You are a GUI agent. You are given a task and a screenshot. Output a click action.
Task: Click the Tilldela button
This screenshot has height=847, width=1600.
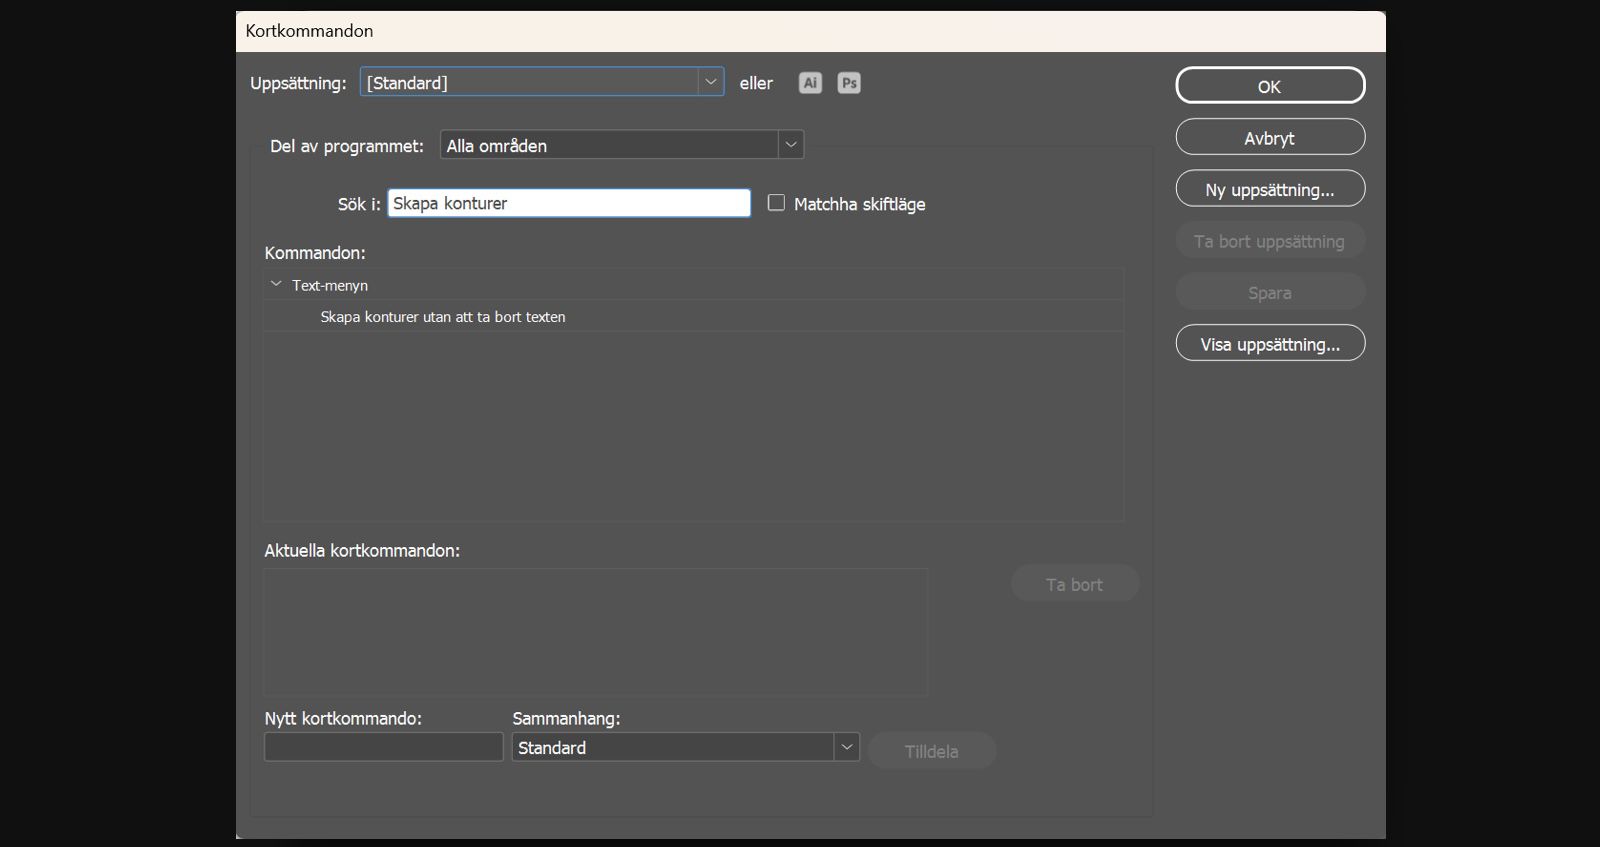(932, 751)
